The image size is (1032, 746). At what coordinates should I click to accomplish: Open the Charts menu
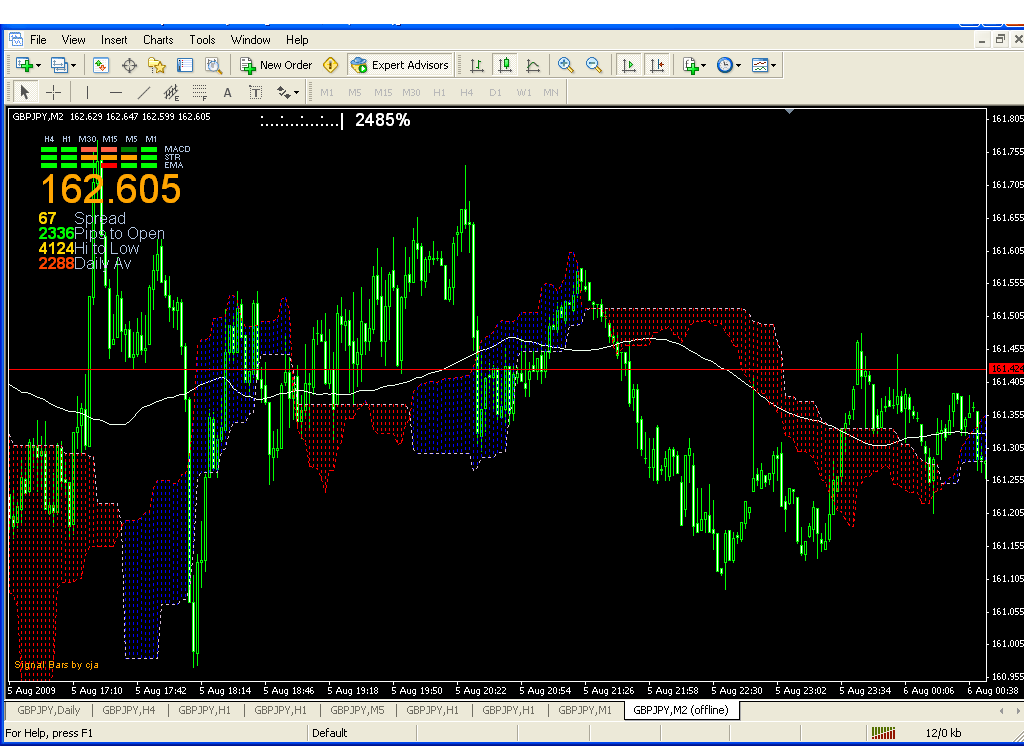(x=158, y=40)
